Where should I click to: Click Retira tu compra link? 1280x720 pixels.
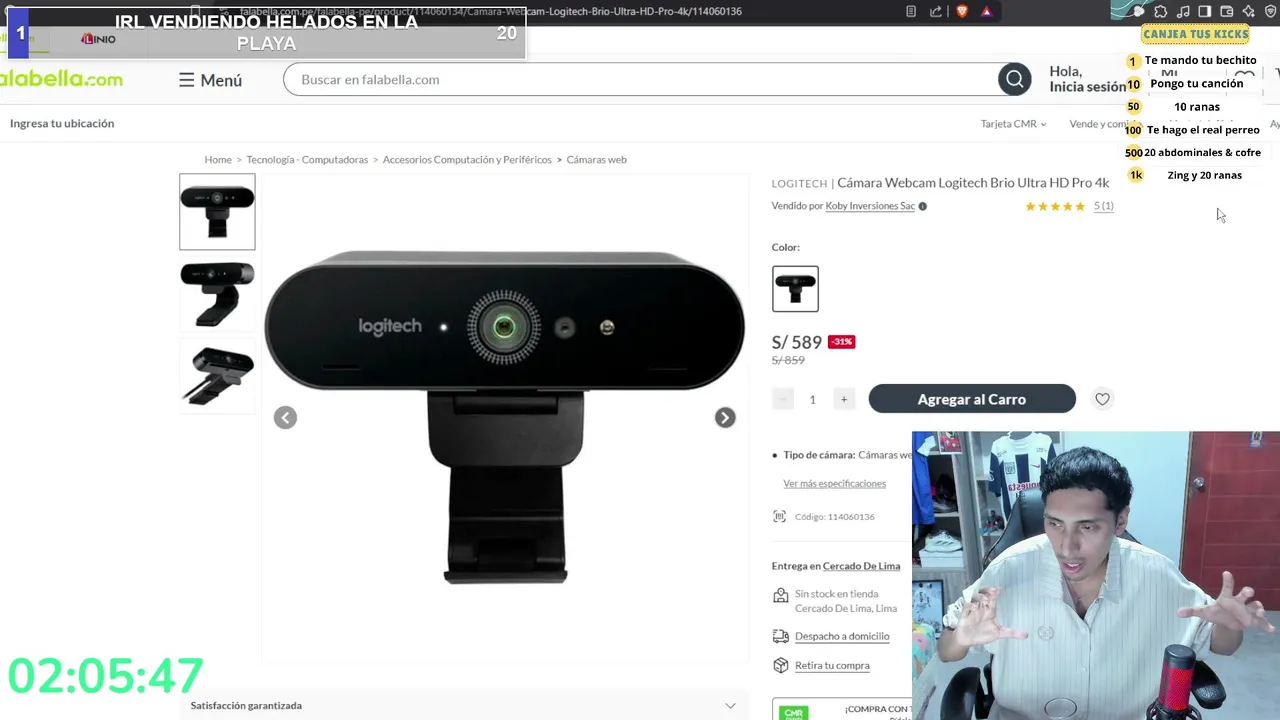[x=832, y=665]
